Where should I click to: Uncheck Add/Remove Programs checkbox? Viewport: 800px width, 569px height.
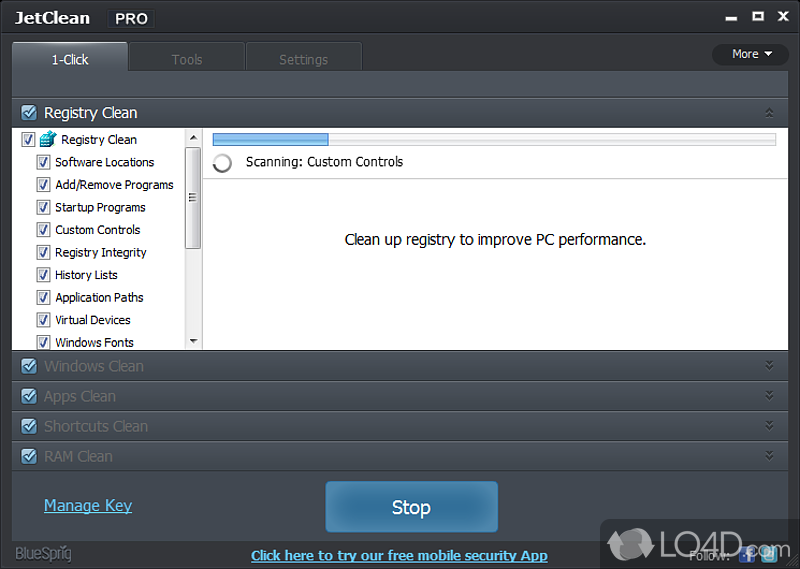click(x=43, y=185)
